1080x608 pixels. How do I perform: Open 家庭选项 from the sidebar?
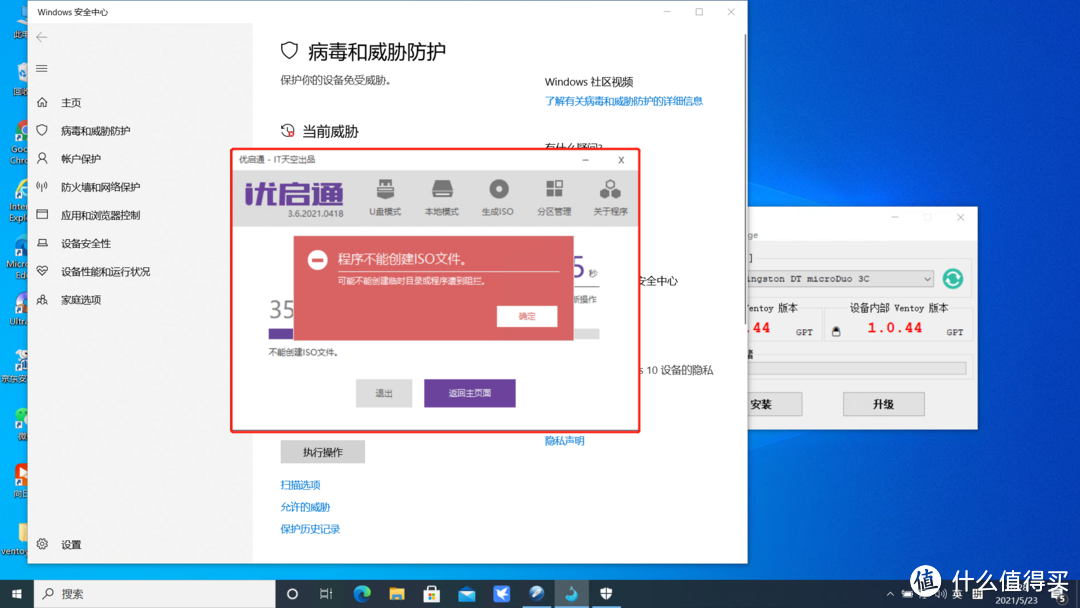pyautogui.click(x=81, y=298)
